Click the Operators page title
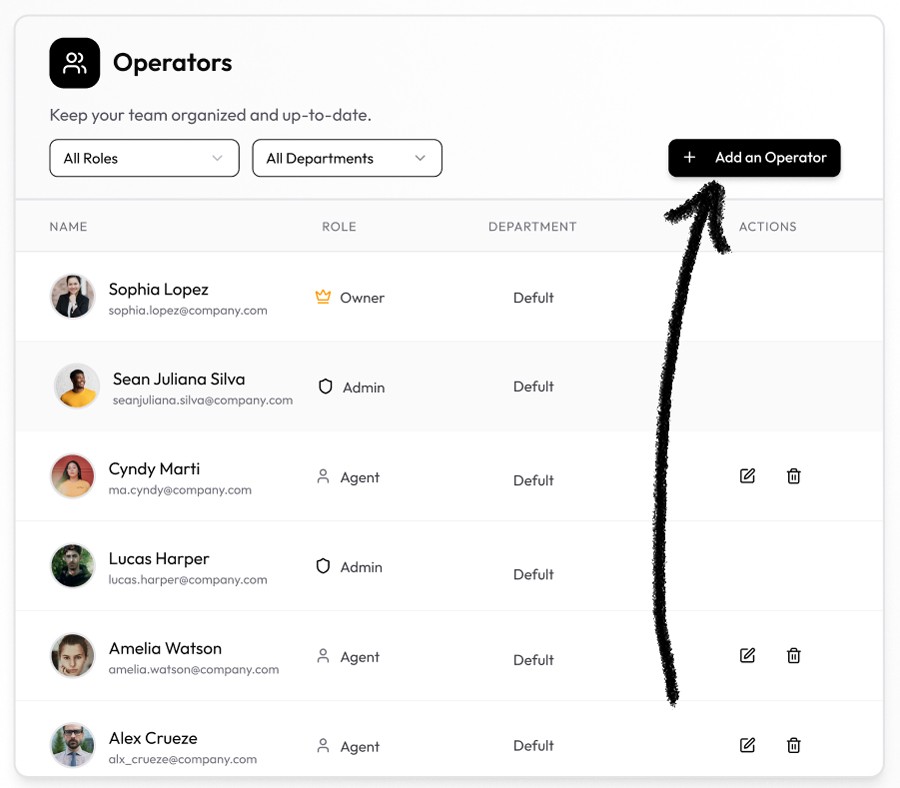The width and height of the screenshot is (900, 788). point(172,63)
